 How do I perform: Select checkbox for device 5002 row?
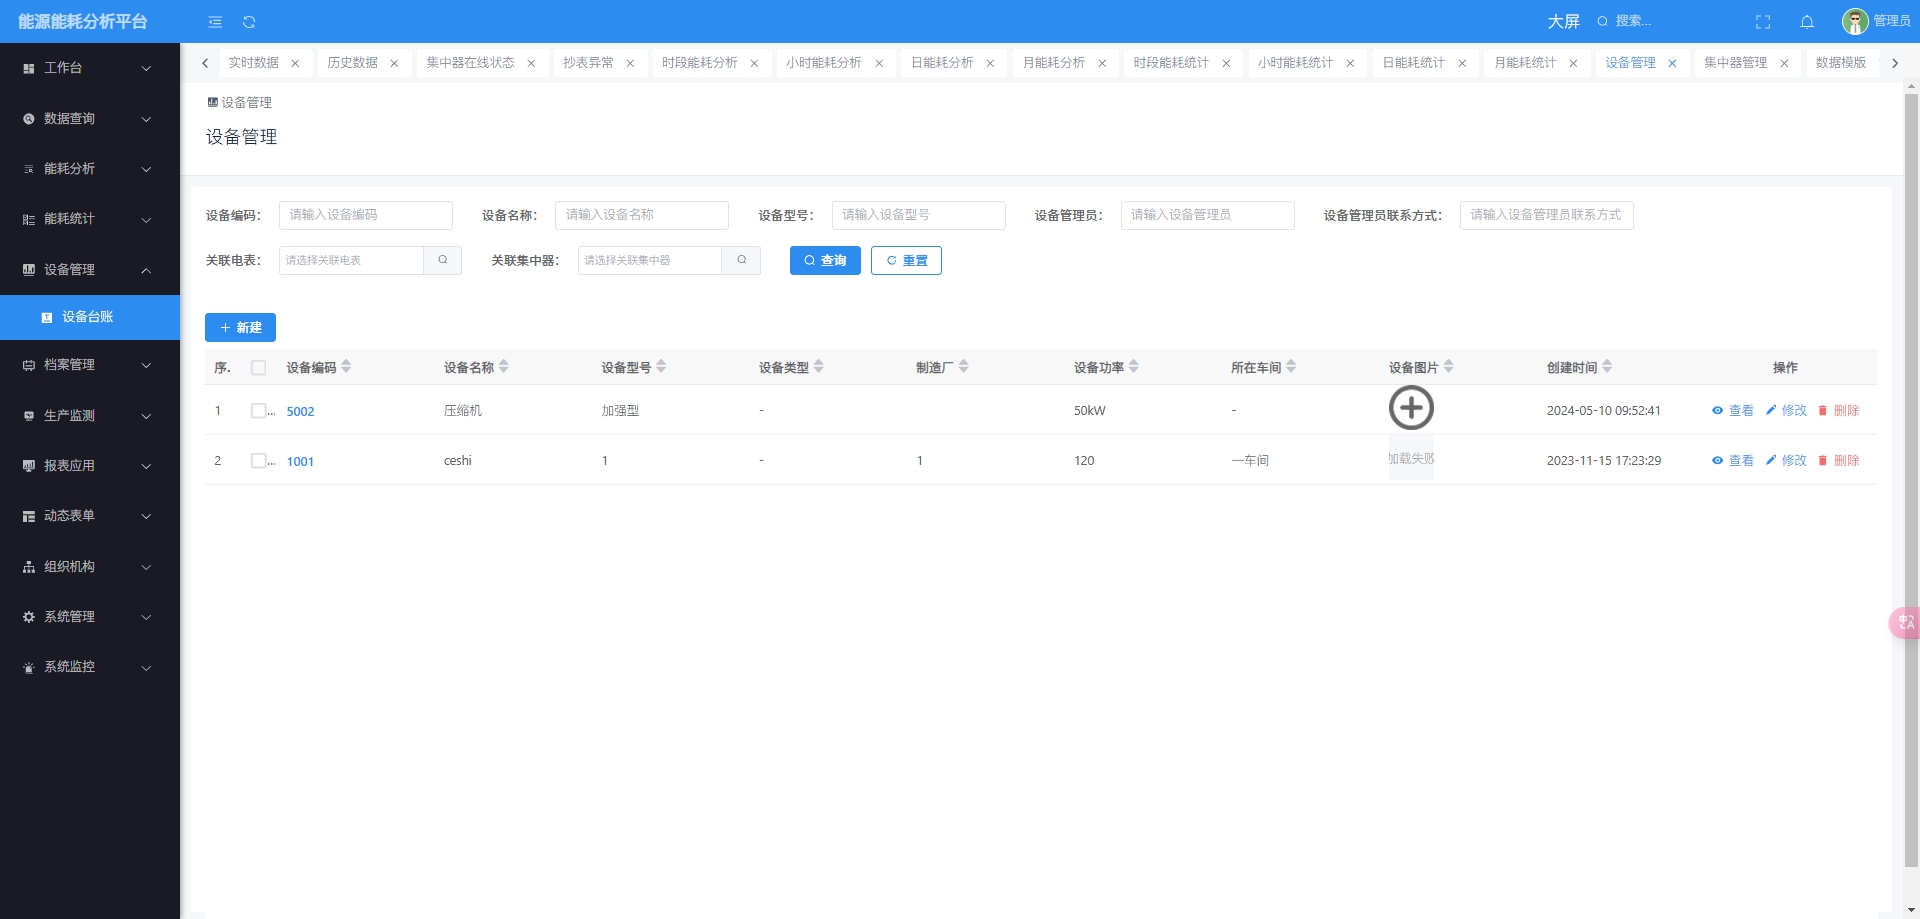(259, 411)
